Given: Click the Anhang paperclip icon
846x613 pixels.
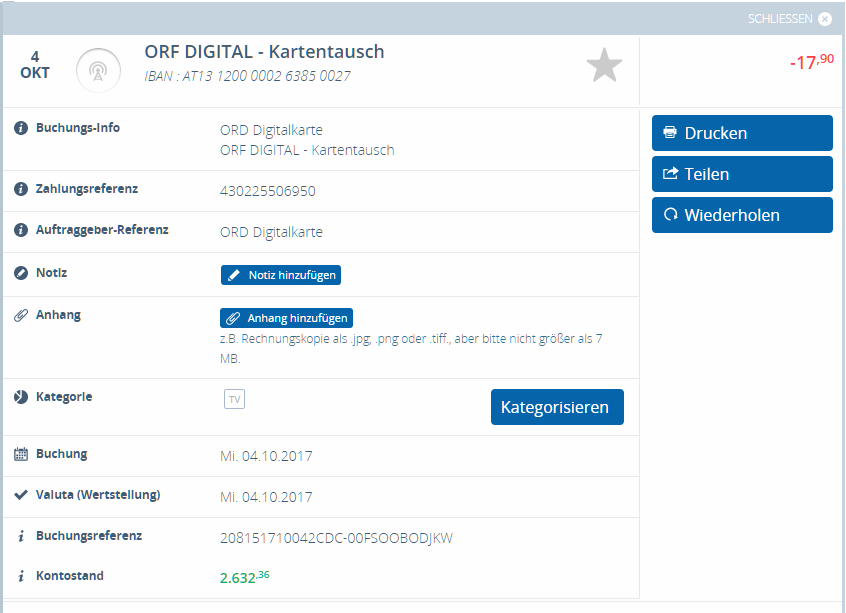Looking at the screenshot, I should click(x=21, y=316).
